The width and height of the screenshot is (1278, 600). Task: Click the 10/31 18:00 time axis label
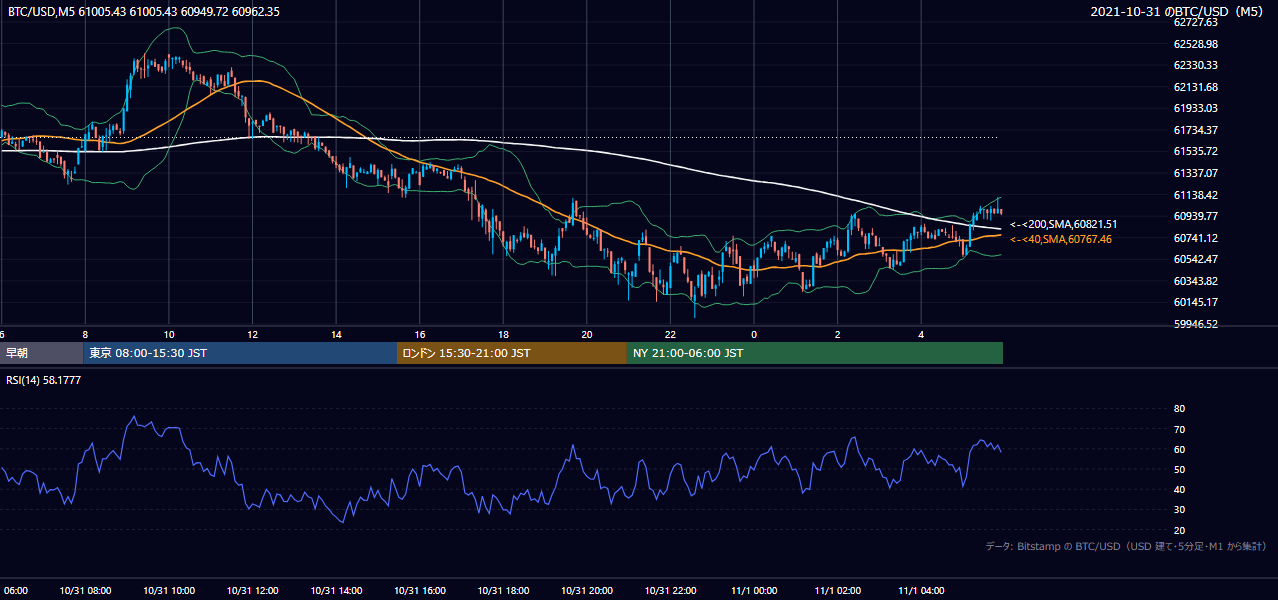coord(503,590)
